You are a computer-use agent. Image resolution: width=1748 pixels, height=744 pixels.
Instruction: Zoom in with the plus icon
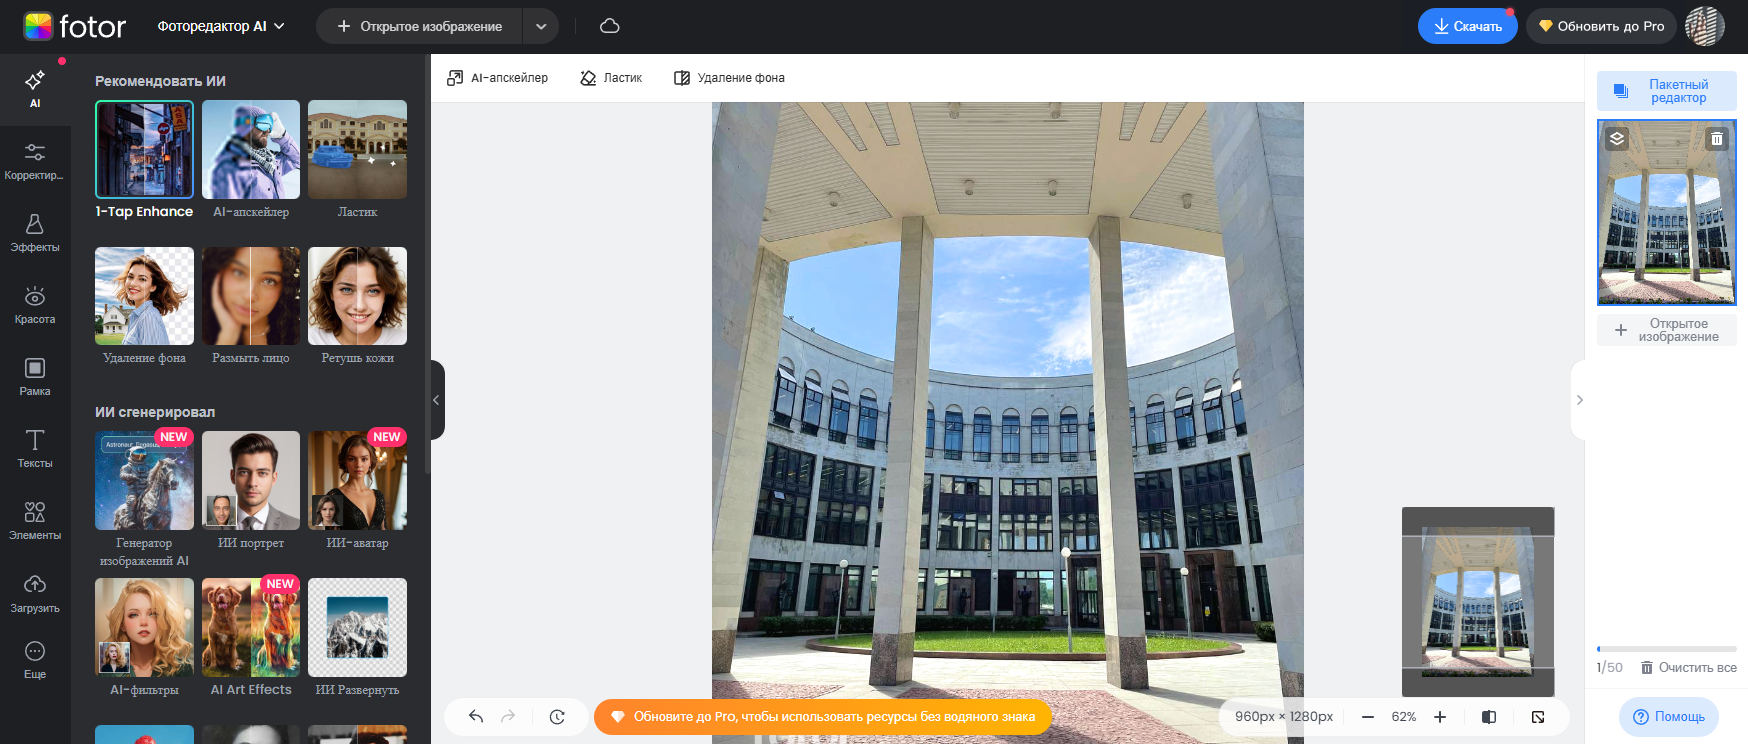(x=1440, y=717)
